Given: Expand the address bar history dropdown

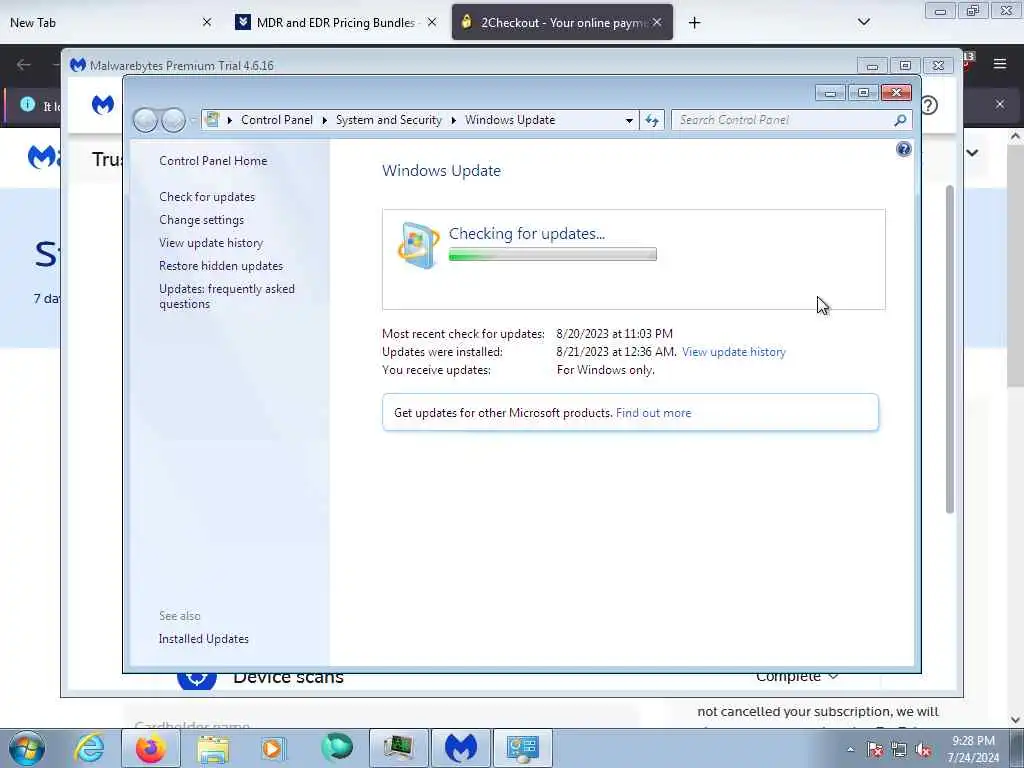Looking at the screenshot, I should pyautogui.click(x=629, y=120).
